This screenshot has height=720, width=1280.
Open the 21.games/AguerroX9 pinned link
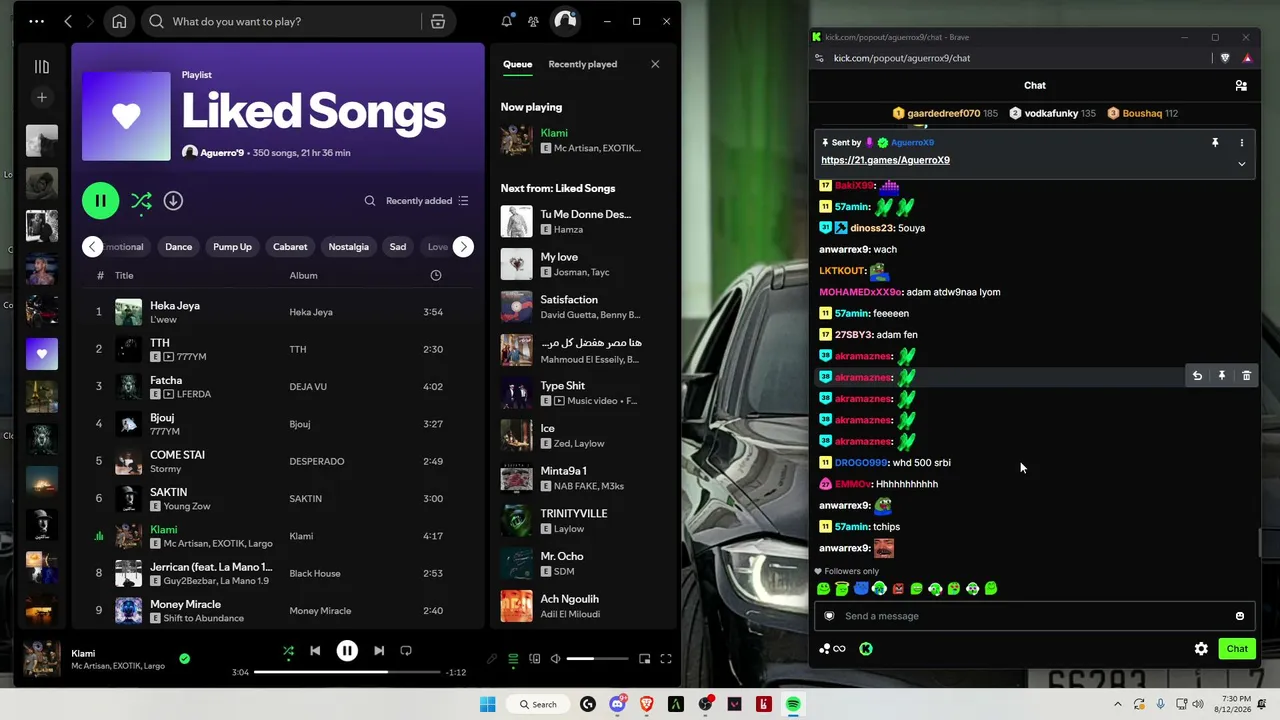[x=885, y=160]
